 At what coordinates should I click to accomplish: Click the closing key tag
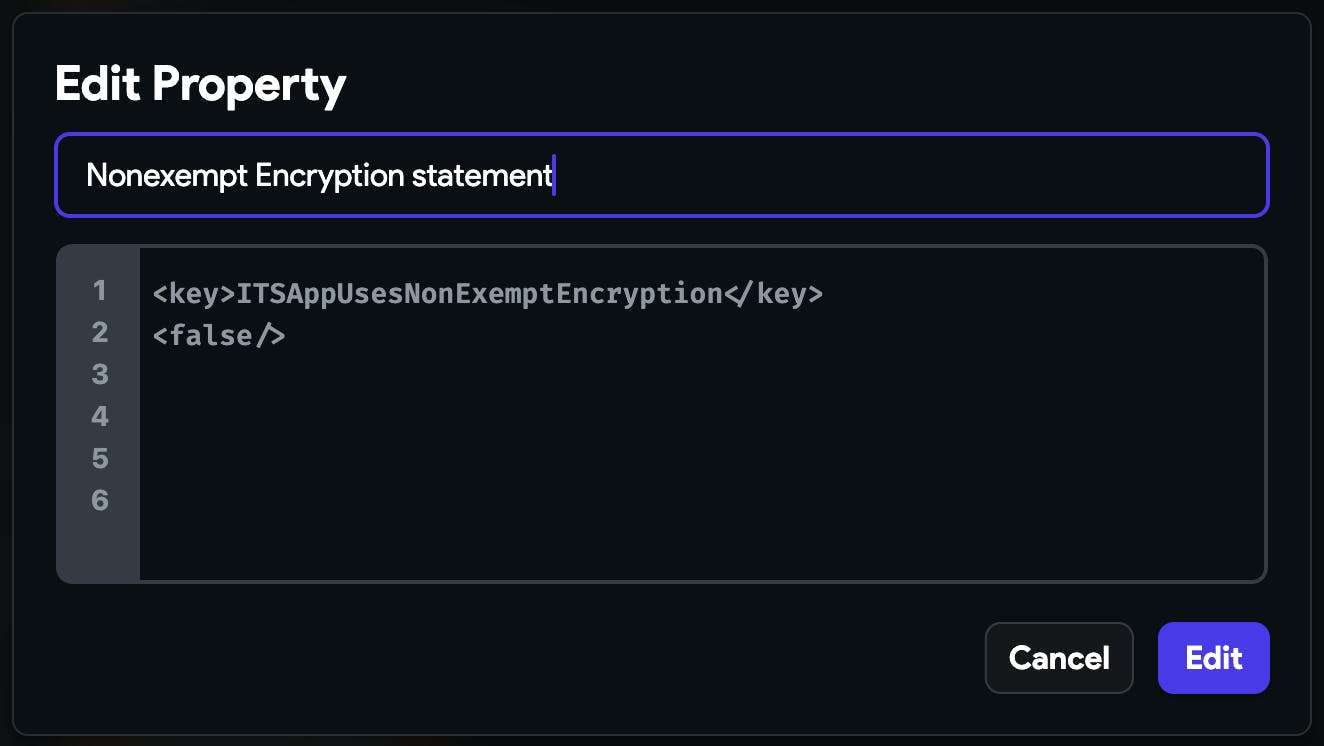(x=773, y=294)
